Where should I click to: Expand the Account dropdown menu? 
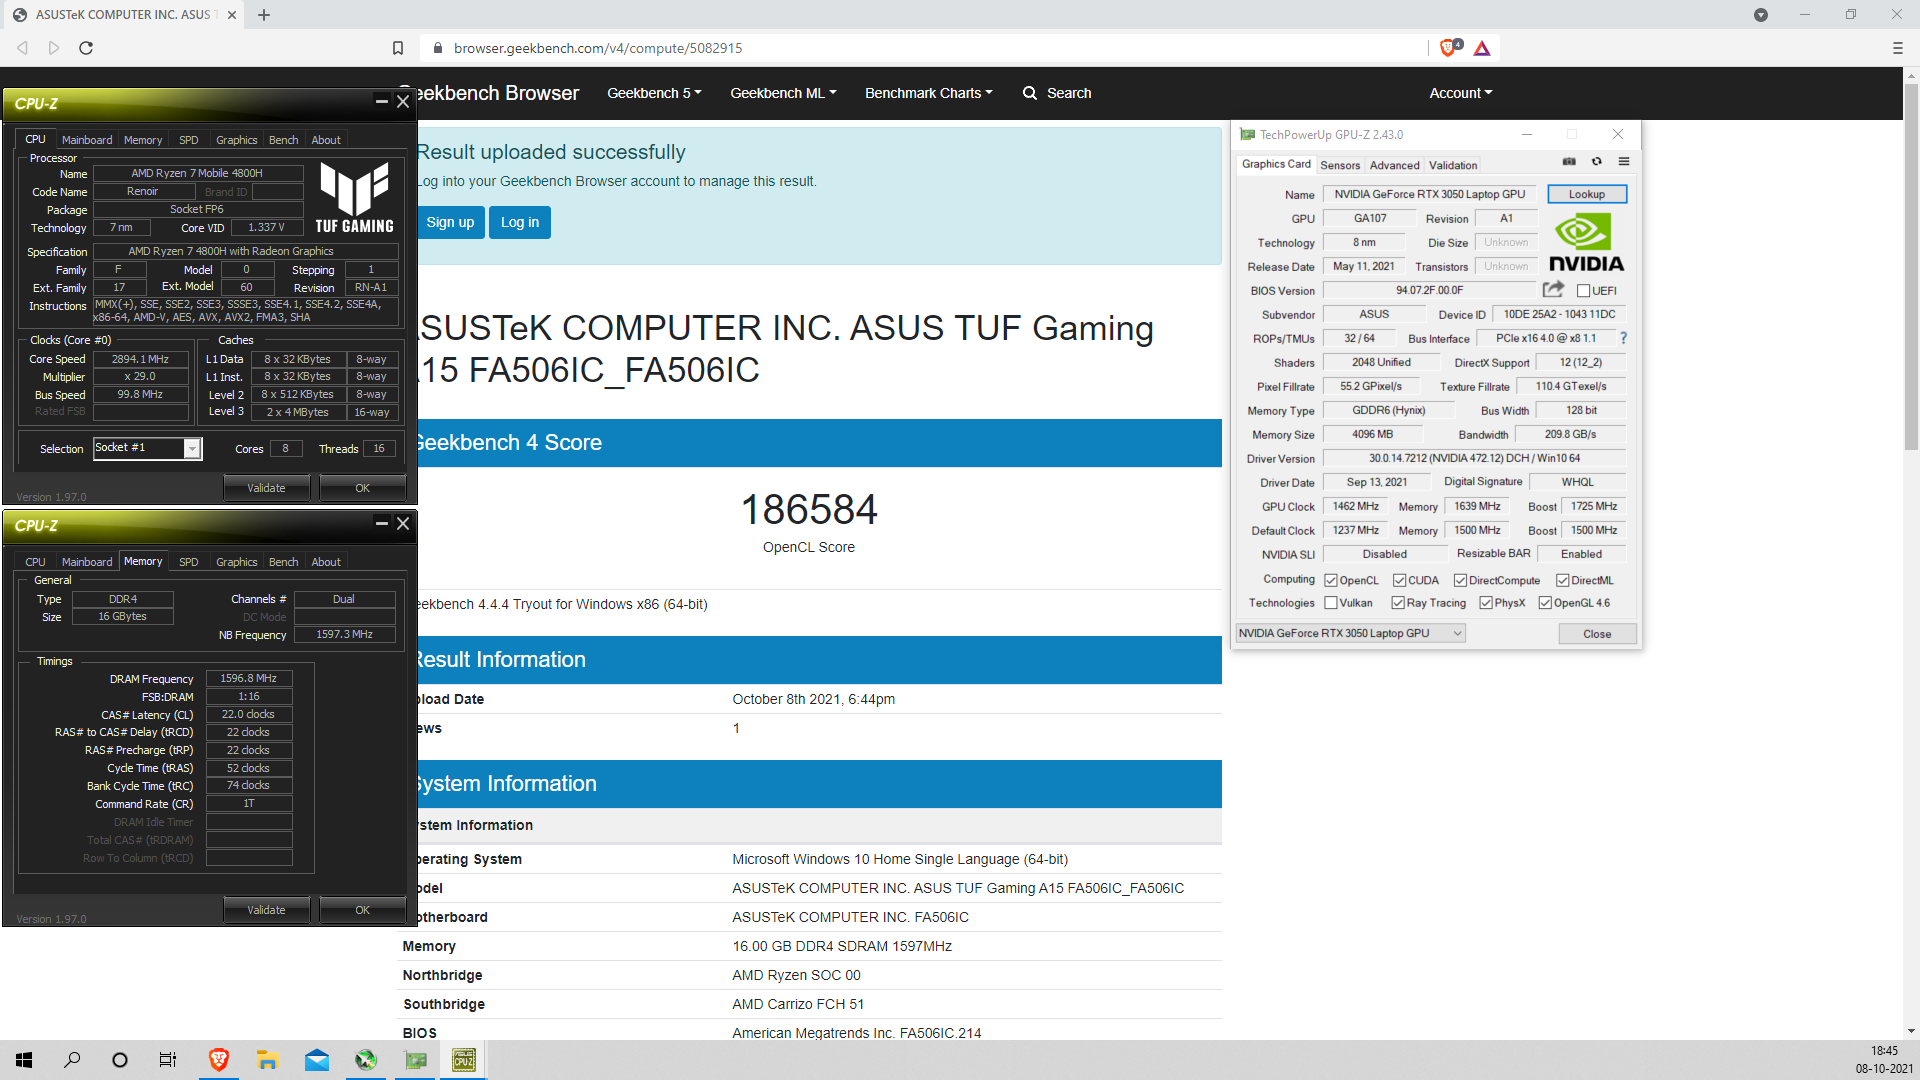1461,93
